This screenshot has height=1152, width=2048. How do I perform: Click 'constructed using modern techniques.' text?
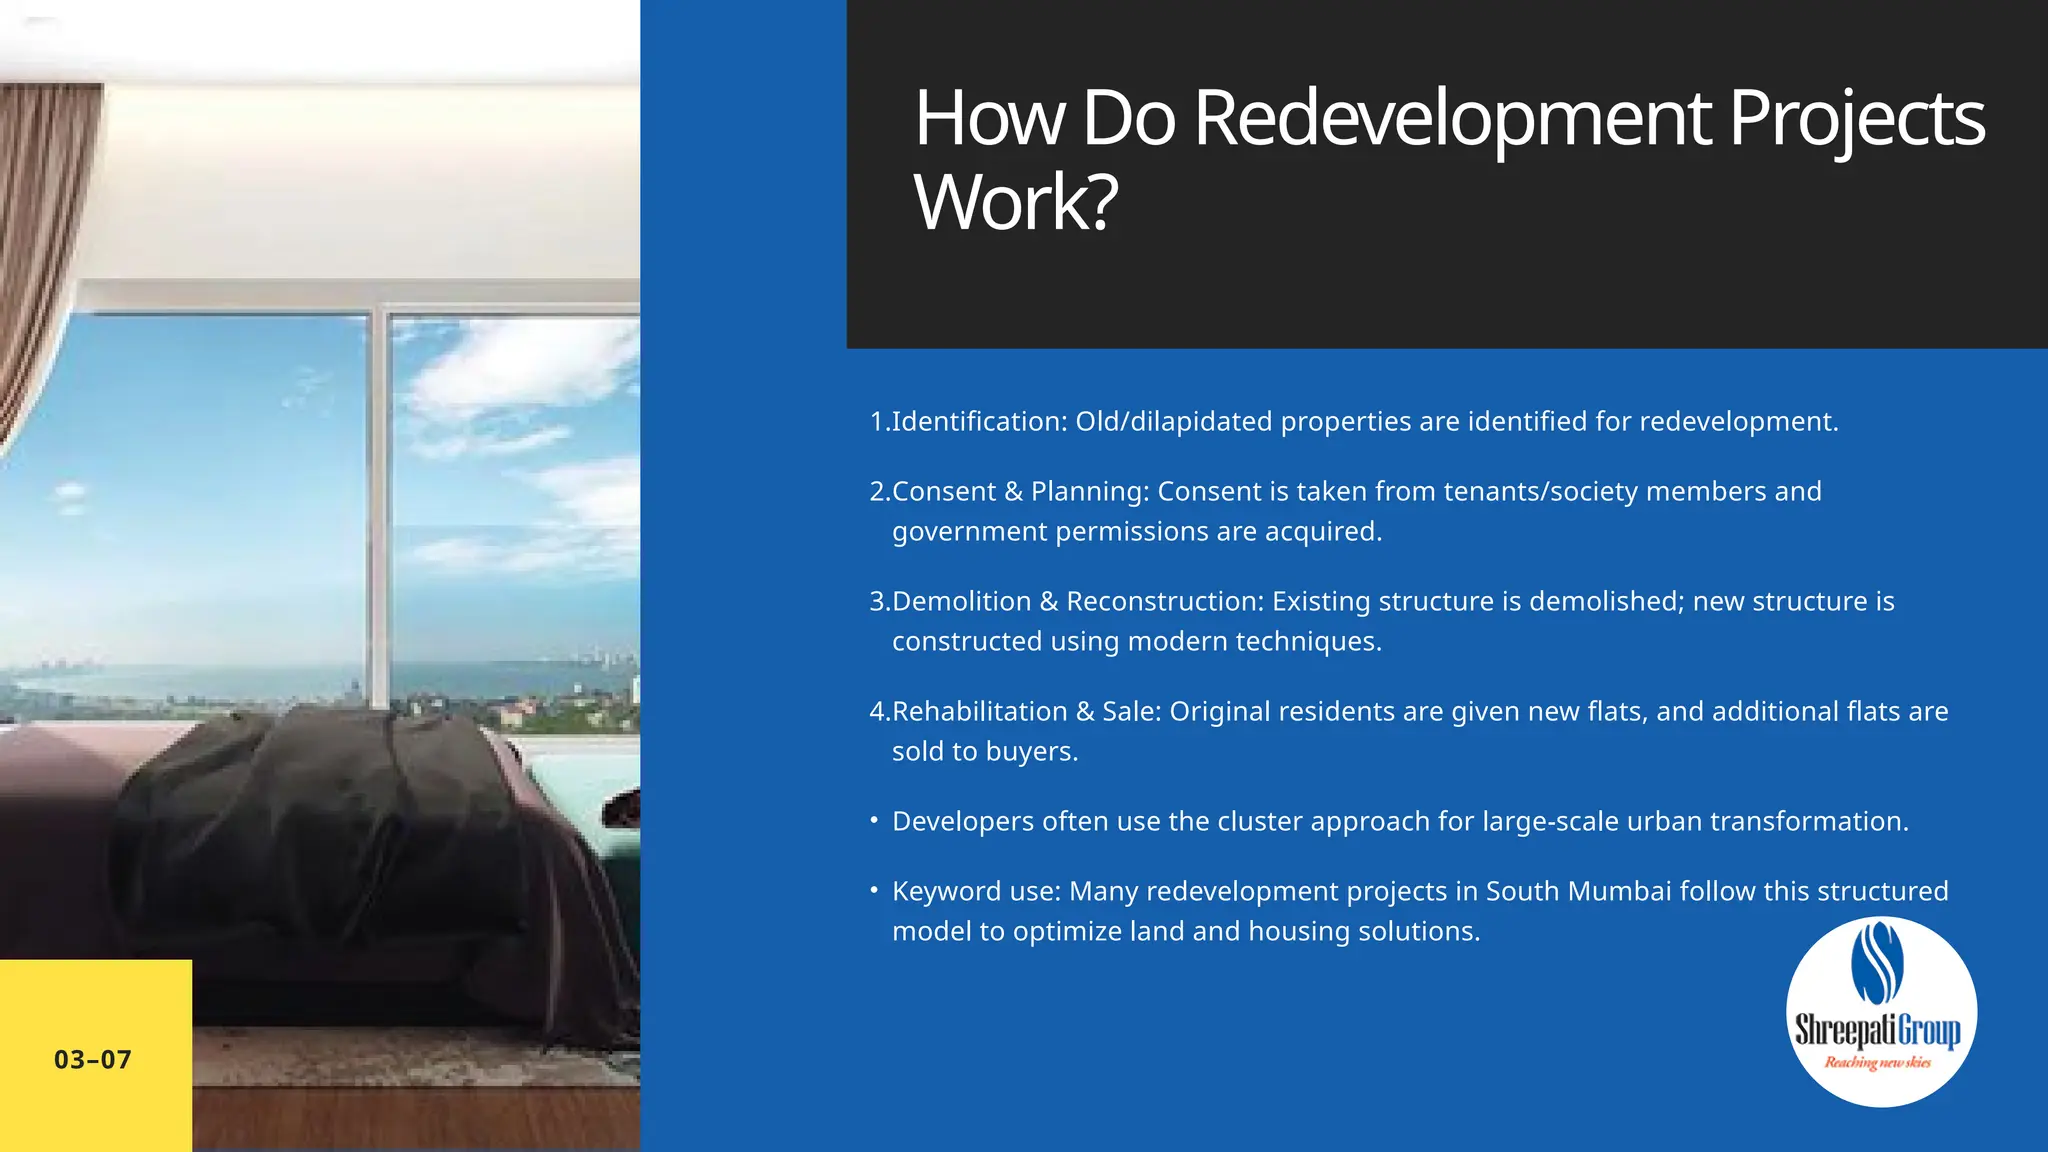(1136, 642)
